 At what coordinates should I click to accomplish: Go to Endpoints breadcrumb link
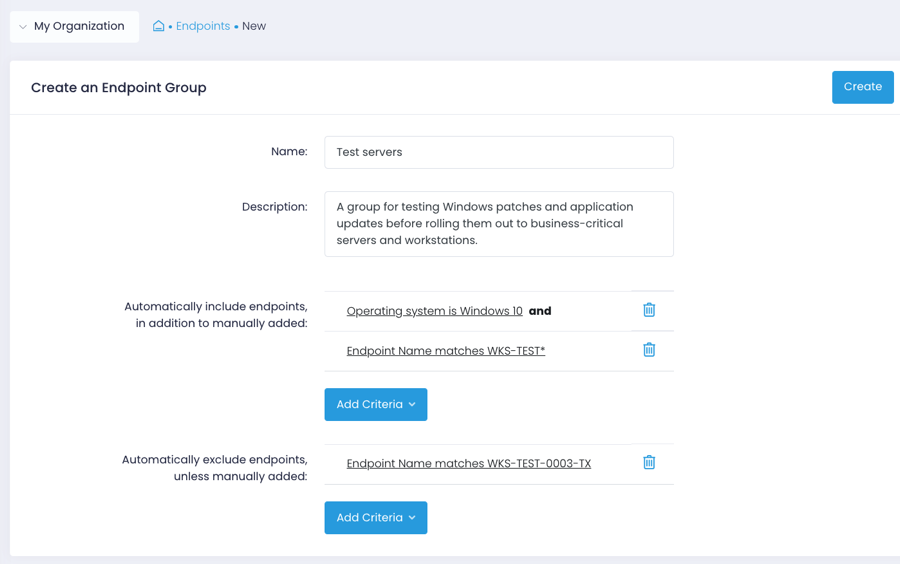pos(203,26)
